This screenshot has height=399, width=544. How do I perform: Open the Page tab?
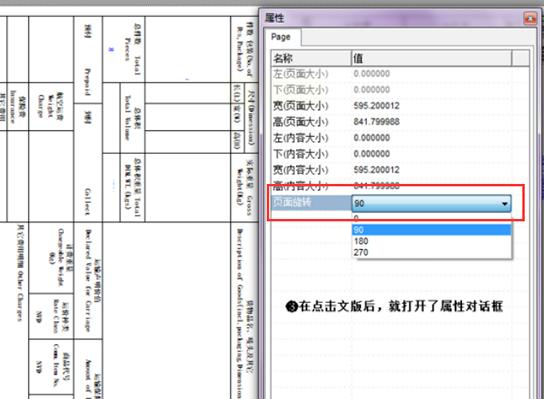coord(282,37)
